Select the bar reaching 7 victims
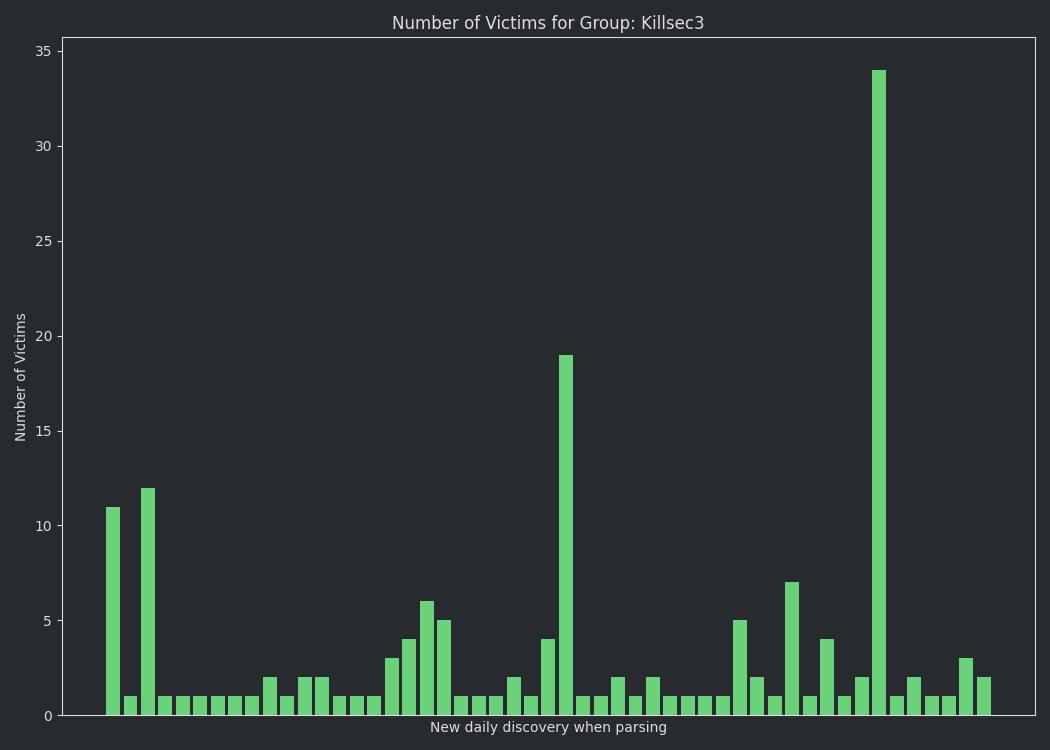 click(x=792, y=649)
